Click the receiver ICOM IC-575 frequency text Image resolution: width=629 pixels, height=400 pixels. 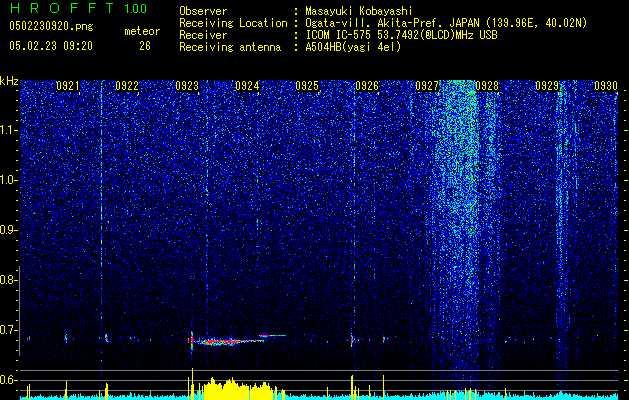coord(401,35)
